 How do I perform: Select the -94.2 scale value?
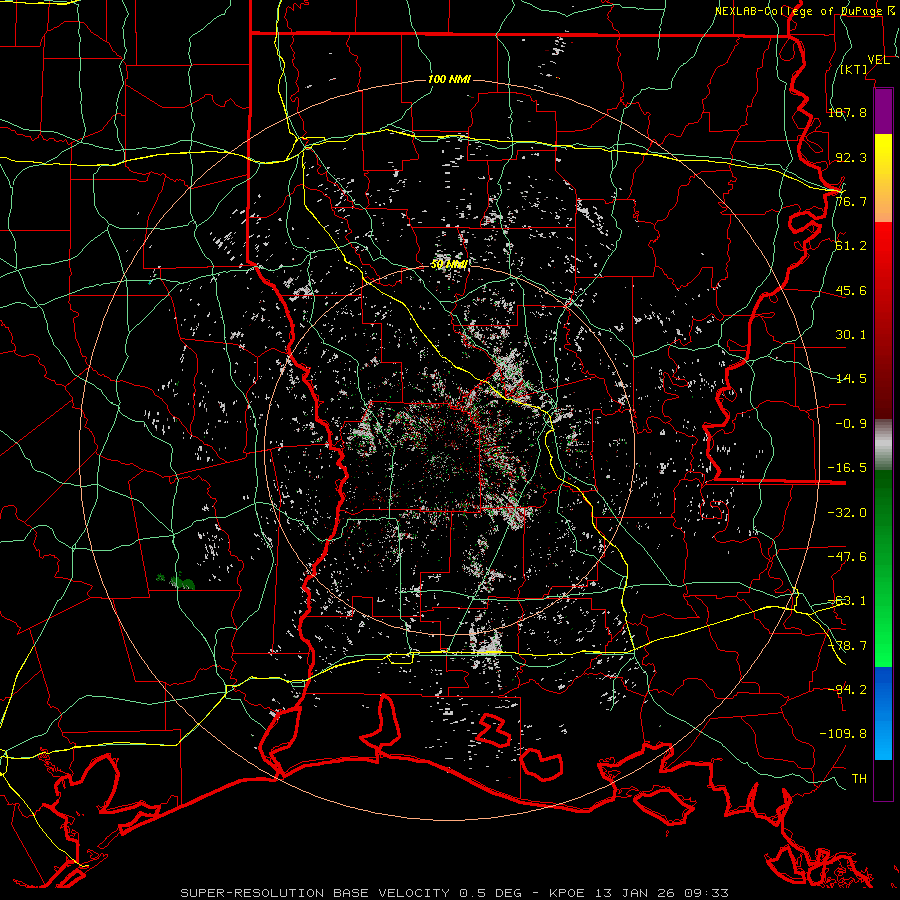coord(847,689)
